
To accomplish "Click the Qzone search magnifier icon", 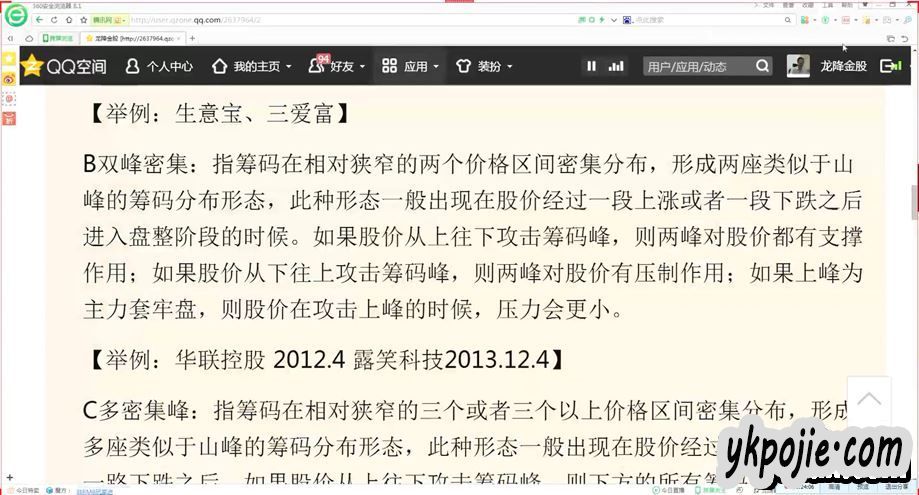I will tap(763, 66).
